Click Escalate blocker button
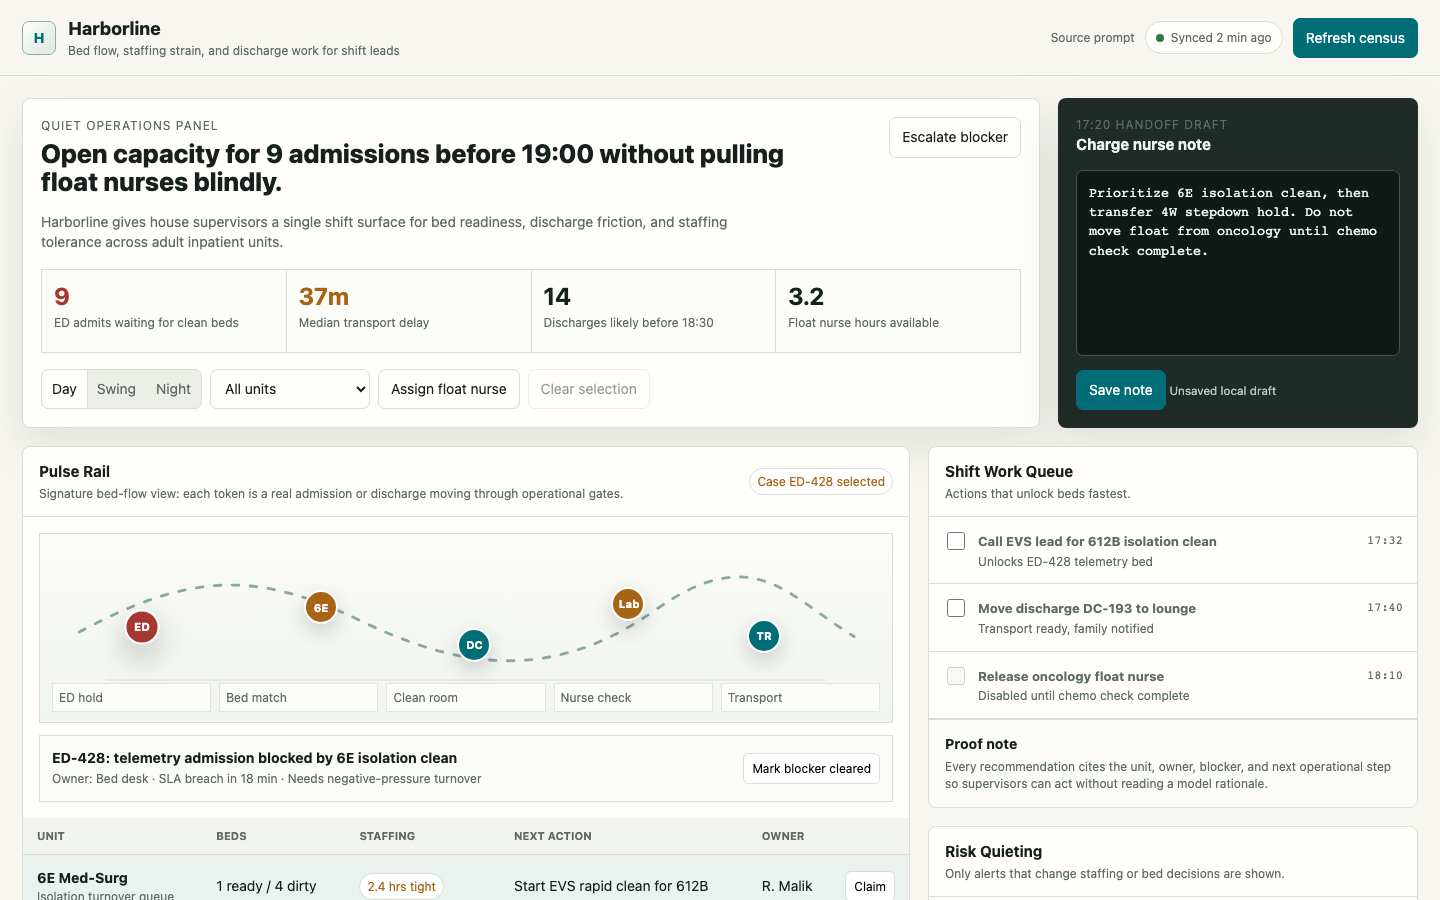 click(955, 137)
